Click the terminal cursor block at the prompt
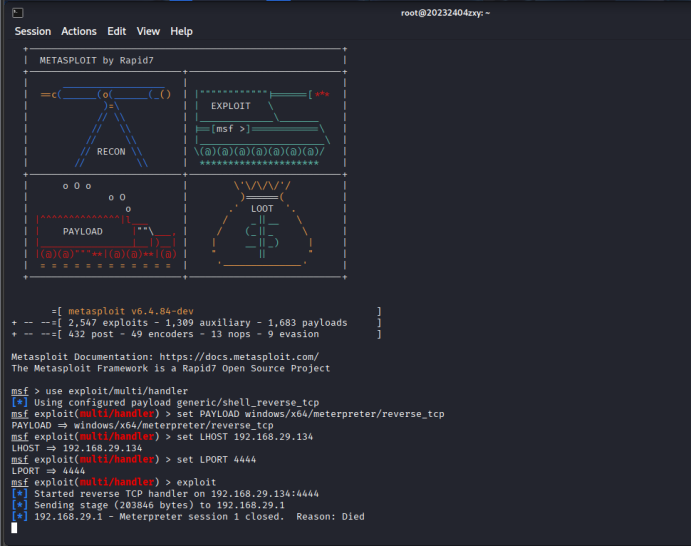Screen dimensions: 692x546 (x=14, y=528)
